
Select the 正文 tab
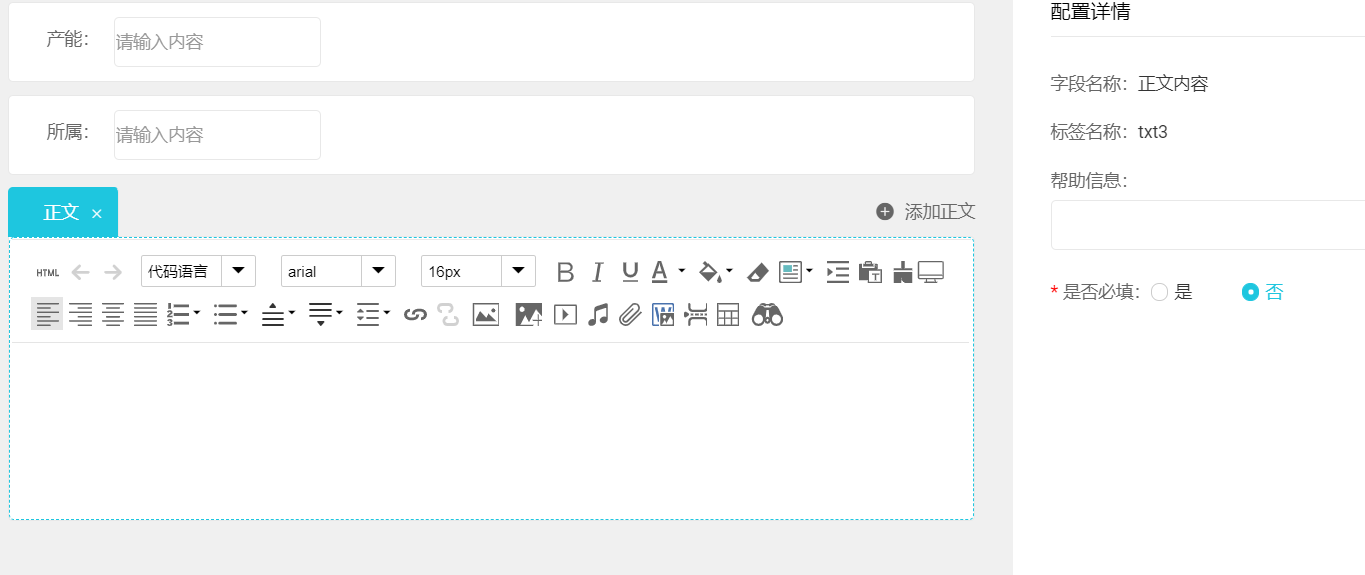point(61,212)
